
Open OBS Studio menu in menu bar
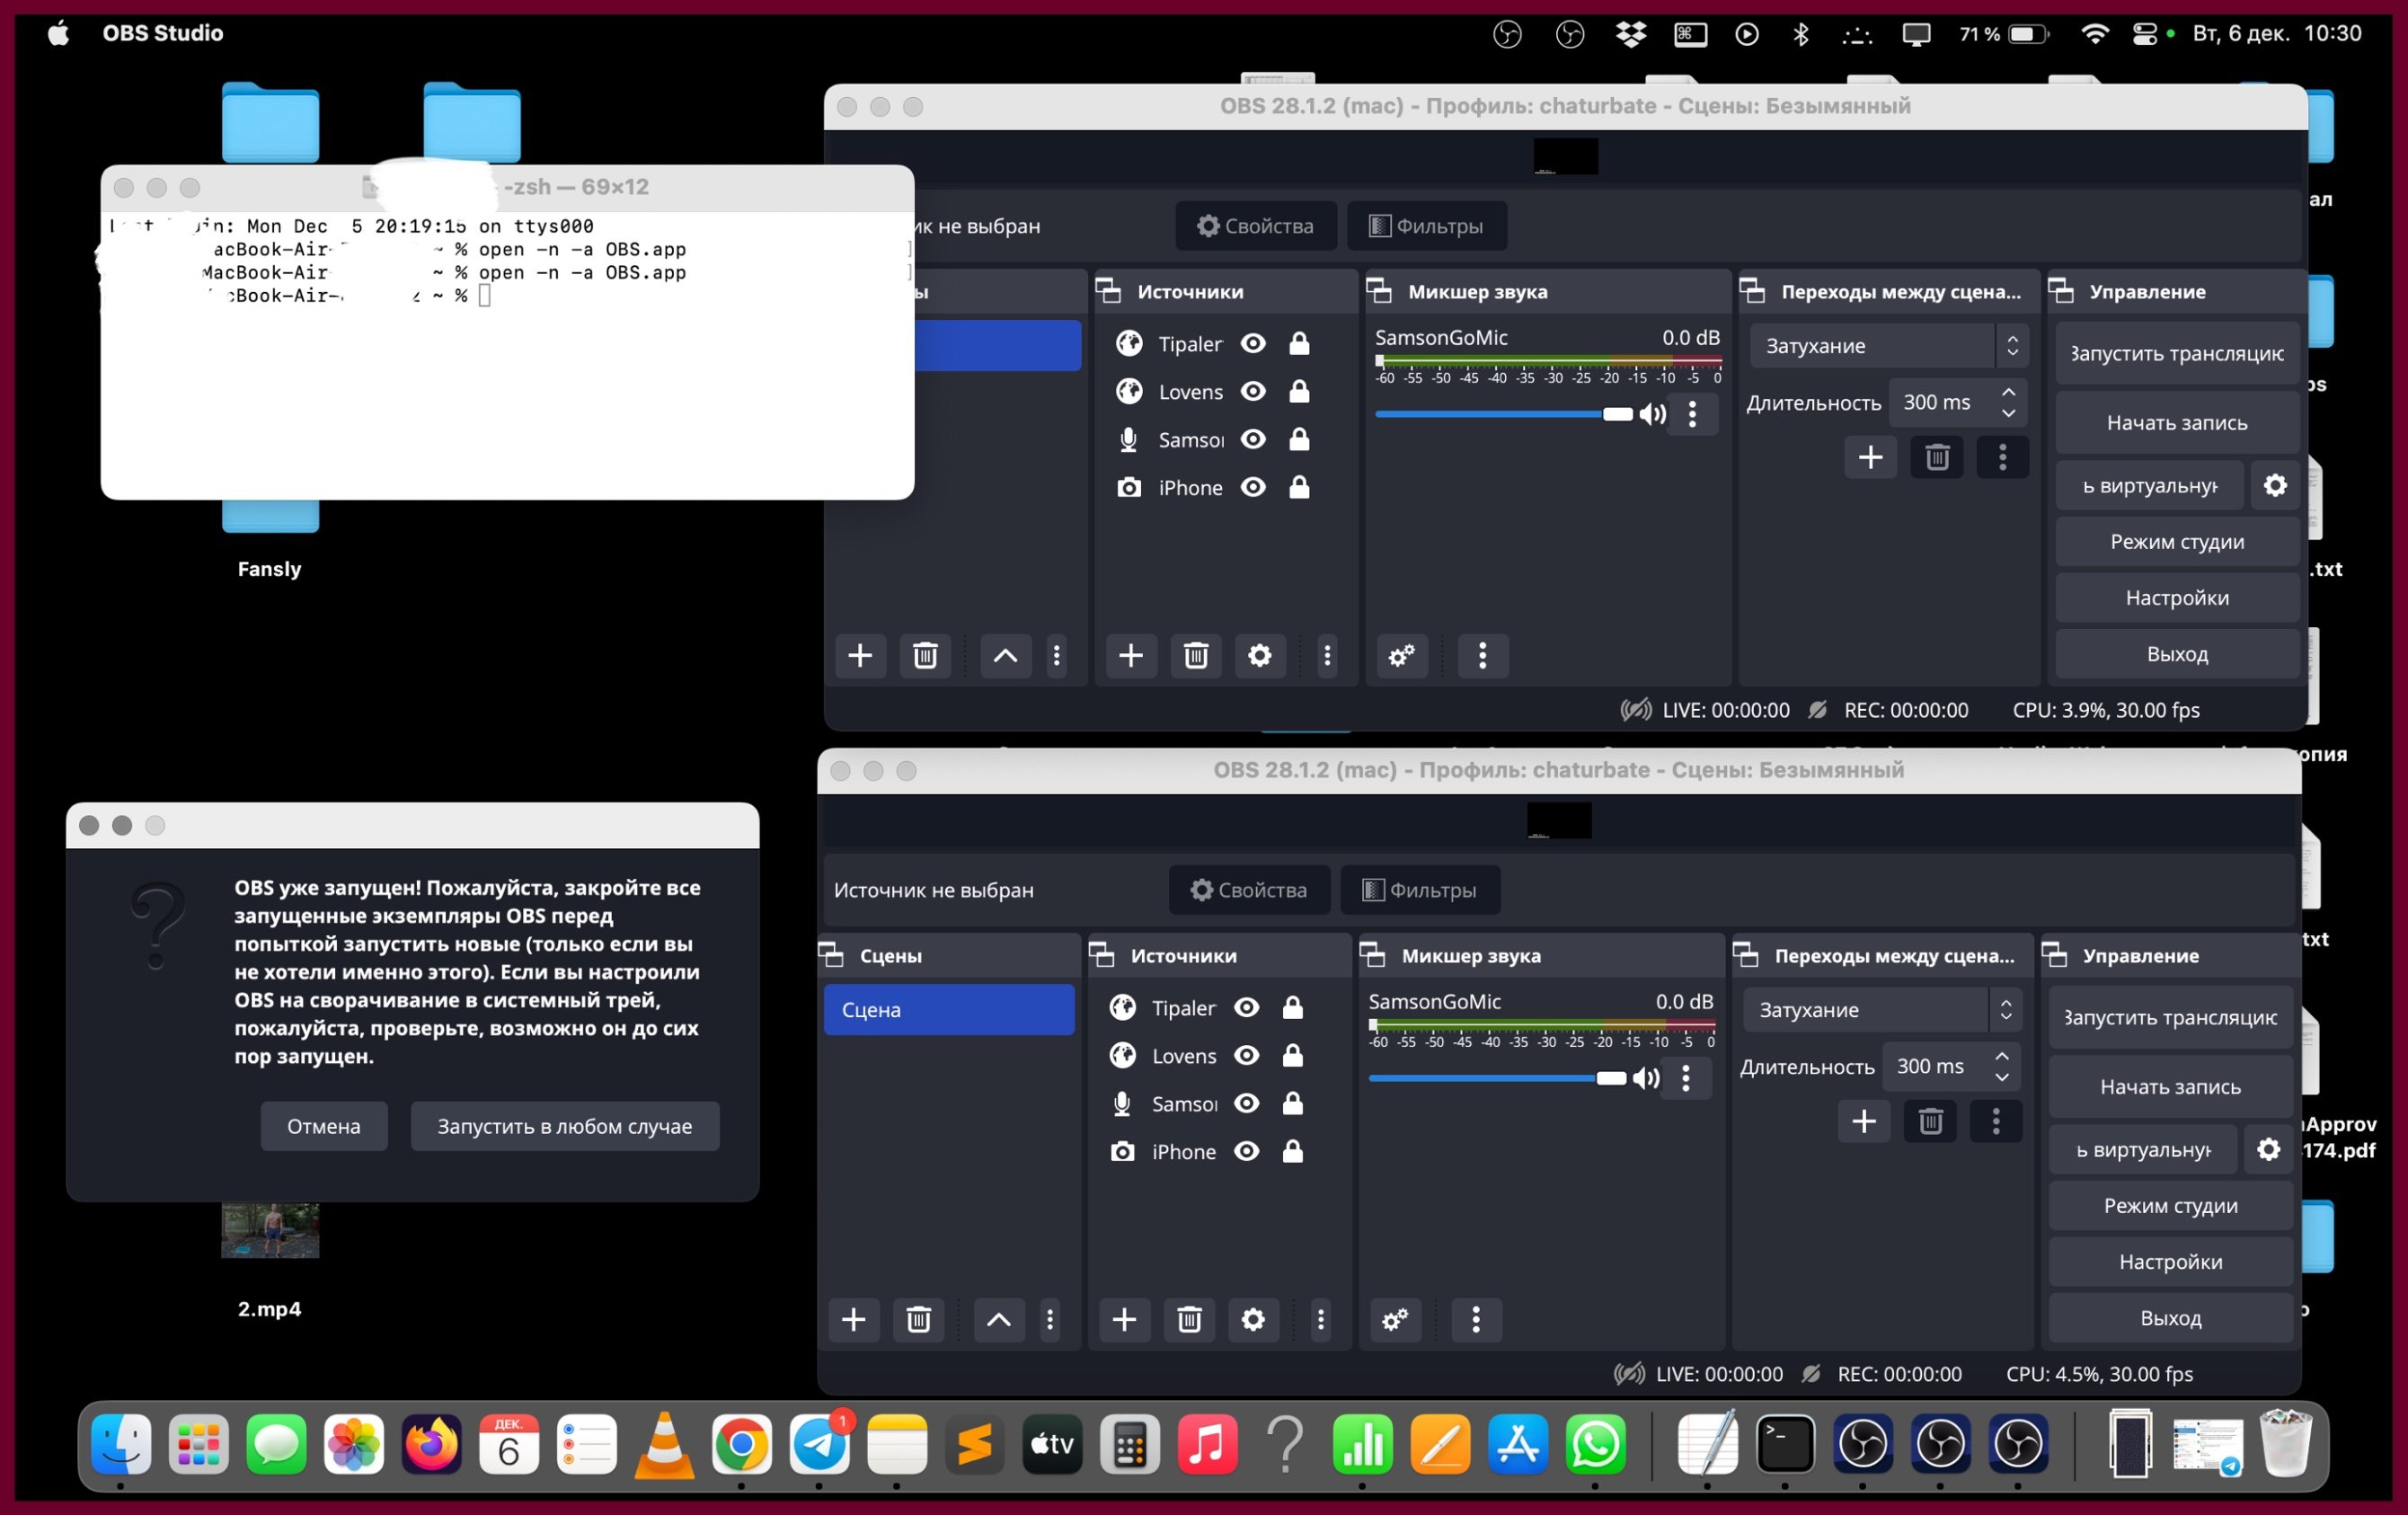163,33
